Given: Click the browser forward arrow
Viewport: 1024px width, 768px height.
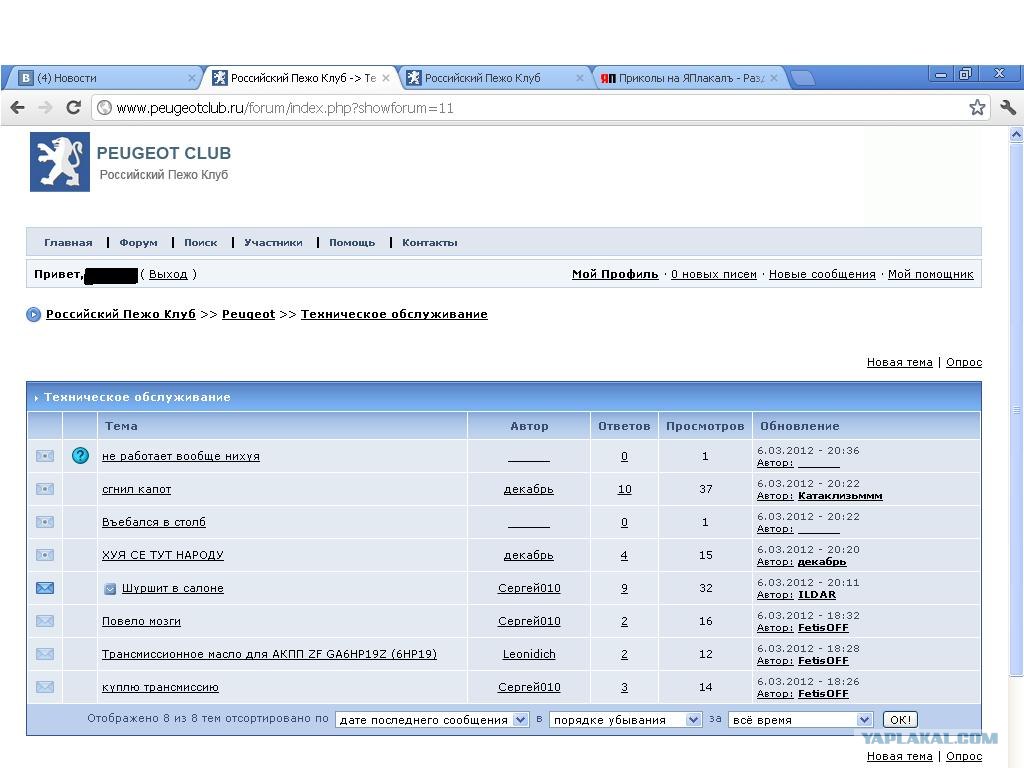Looking at the screenshot, I should point(45,108).
